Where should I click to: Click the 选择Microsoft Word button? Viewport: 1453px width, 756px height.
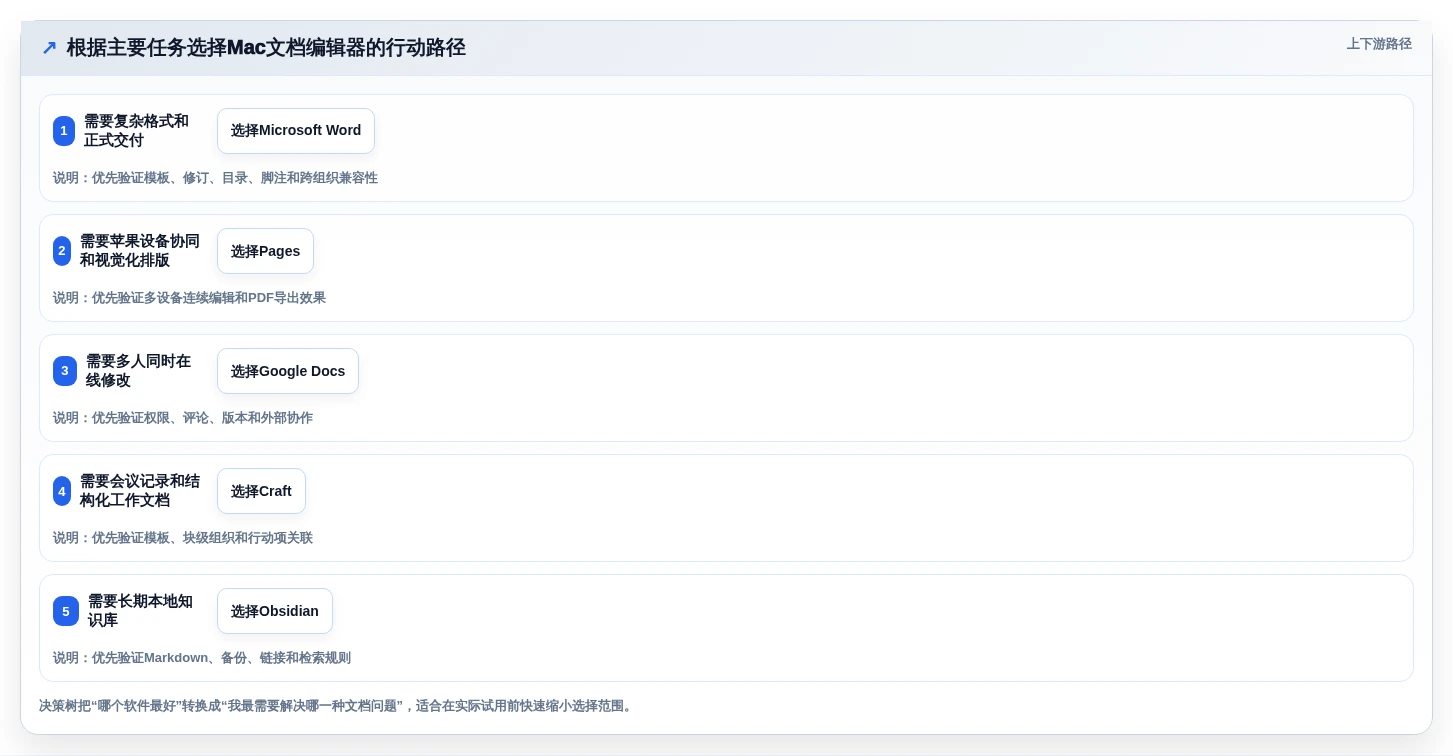pos(296,131)
